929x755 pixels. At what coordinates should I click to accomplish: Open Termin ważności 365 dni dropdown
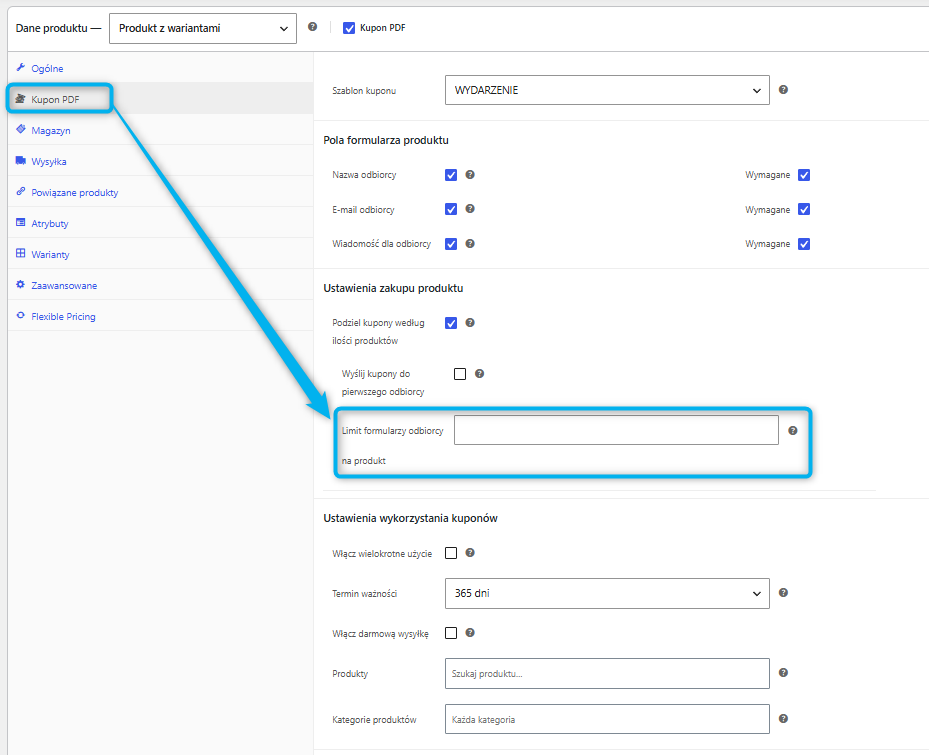click(x=607, y=593)
